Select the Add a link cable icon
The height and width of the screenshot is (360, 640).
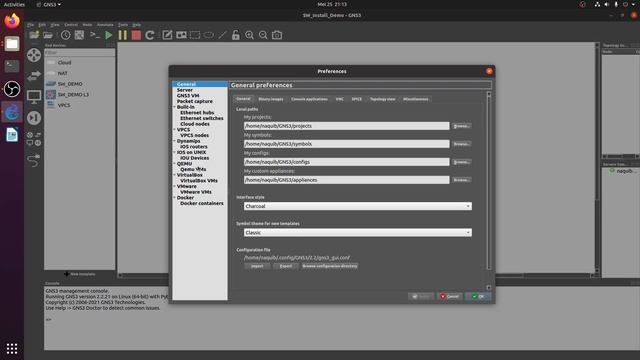(x=34, y=160)
